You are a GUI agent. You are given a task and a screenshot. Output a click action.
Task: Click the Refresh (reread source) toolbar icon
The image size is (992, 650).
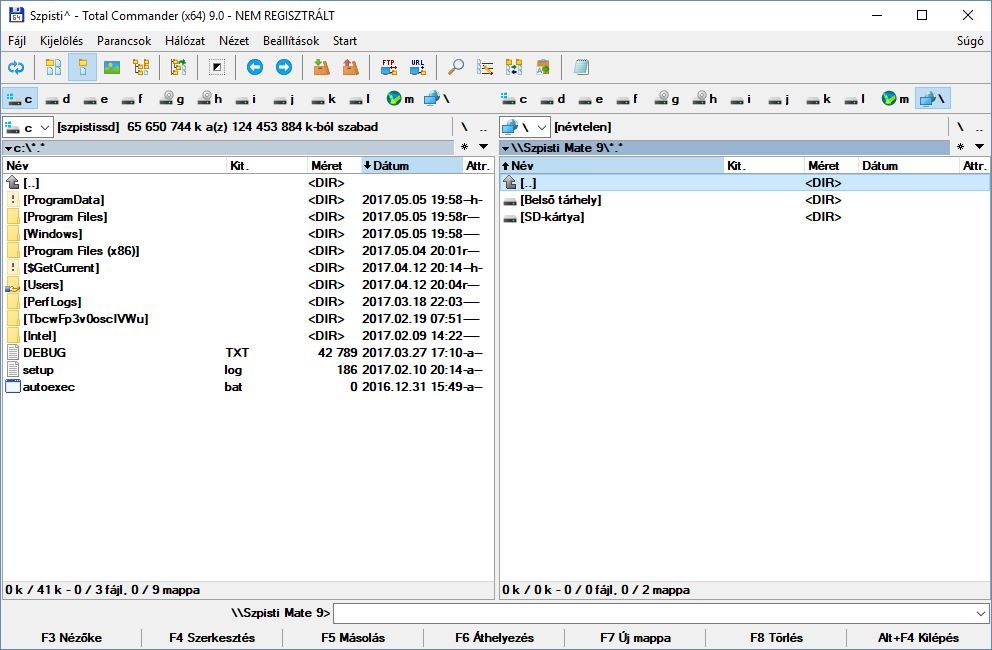[16, 67]
